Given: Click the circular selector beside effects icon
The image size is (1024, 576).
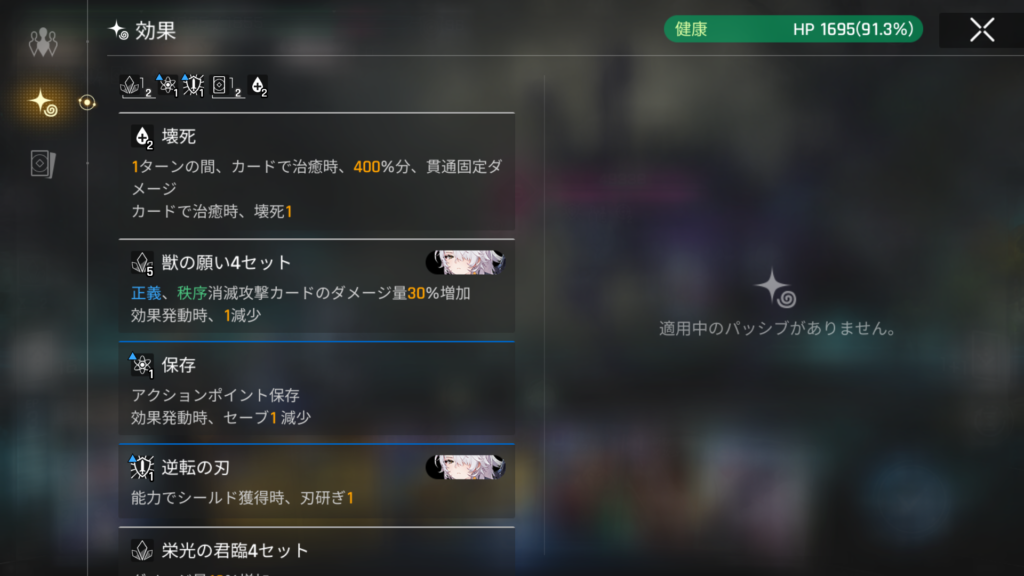Looking at the screenshot, I should point(87,103).
